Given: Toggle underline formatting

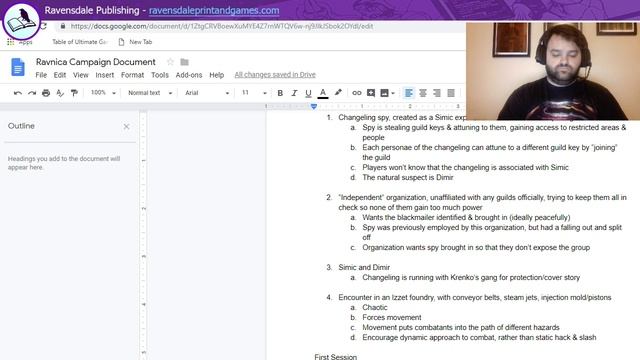Looking at the screenshot, I should coord(308,93).
